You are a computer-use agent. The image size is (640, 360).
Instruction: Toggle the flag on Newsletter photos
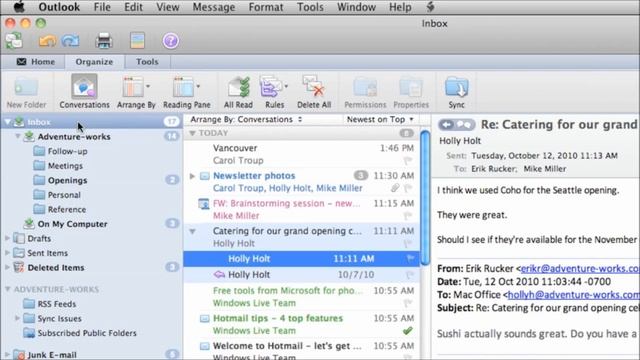coord(408,188)
